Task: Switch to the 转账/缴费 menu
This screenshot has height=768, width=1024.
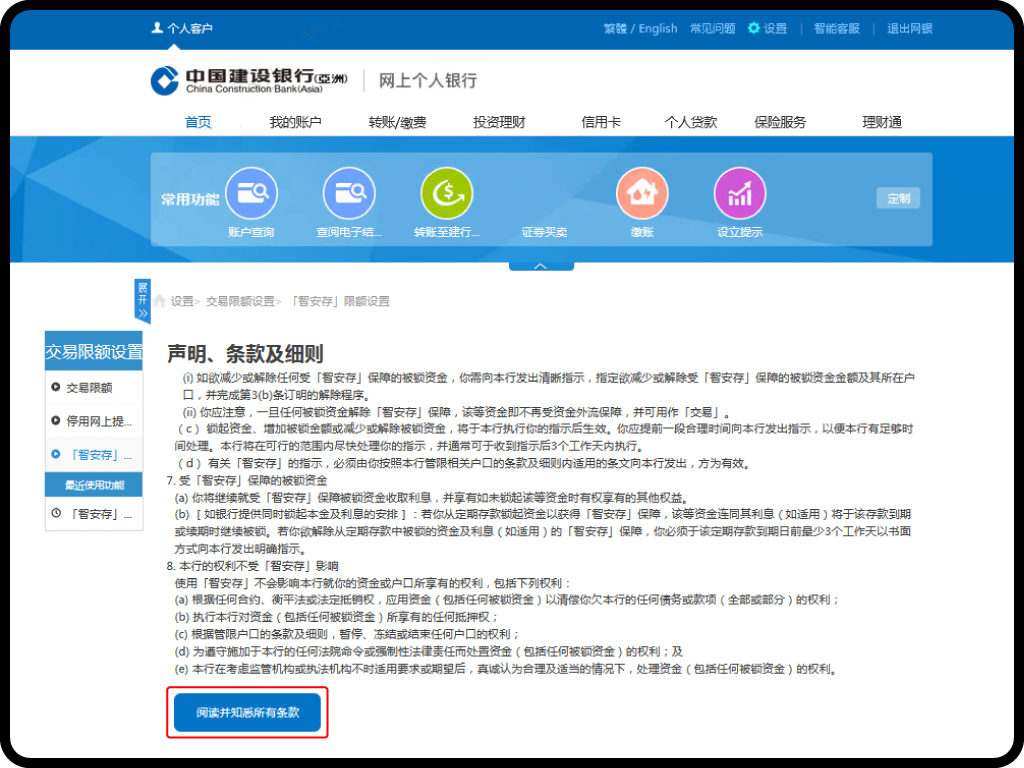Action: (x=397, y=122)
